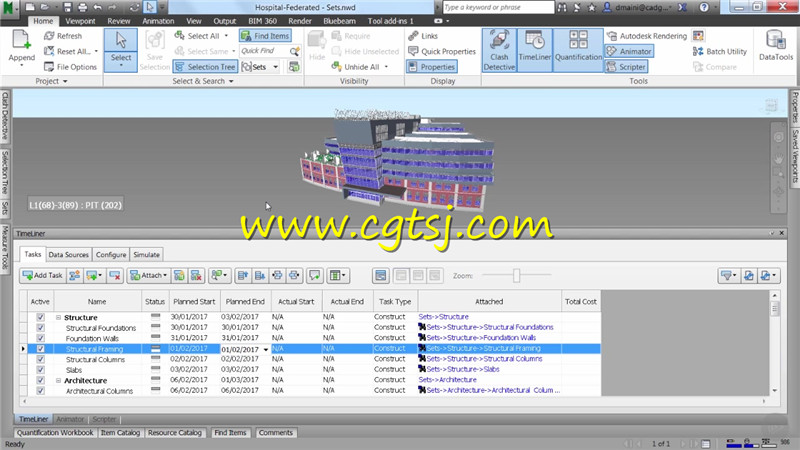Switch to Simulate tab

click(146, 255)
